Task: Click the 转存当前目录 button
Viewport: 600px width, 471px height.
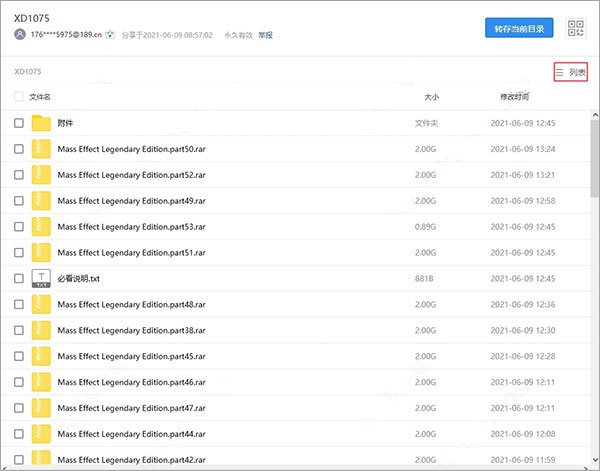Action: pos(519,29)
